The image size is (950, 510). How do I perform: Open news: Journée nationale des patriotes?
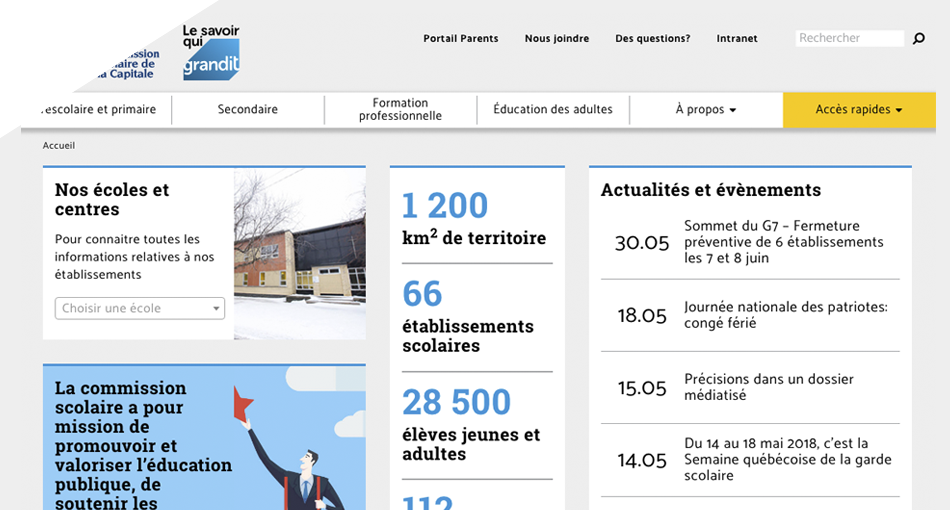pos(786,315)
